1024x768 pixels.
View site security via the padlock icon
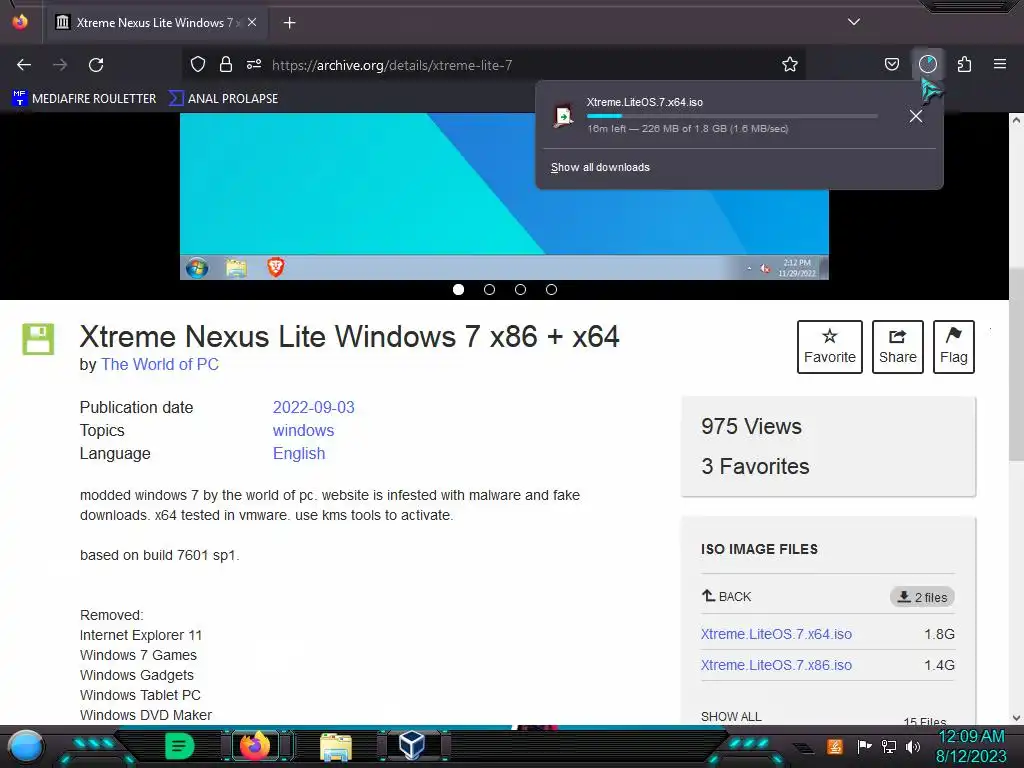[x=226, y=64]
